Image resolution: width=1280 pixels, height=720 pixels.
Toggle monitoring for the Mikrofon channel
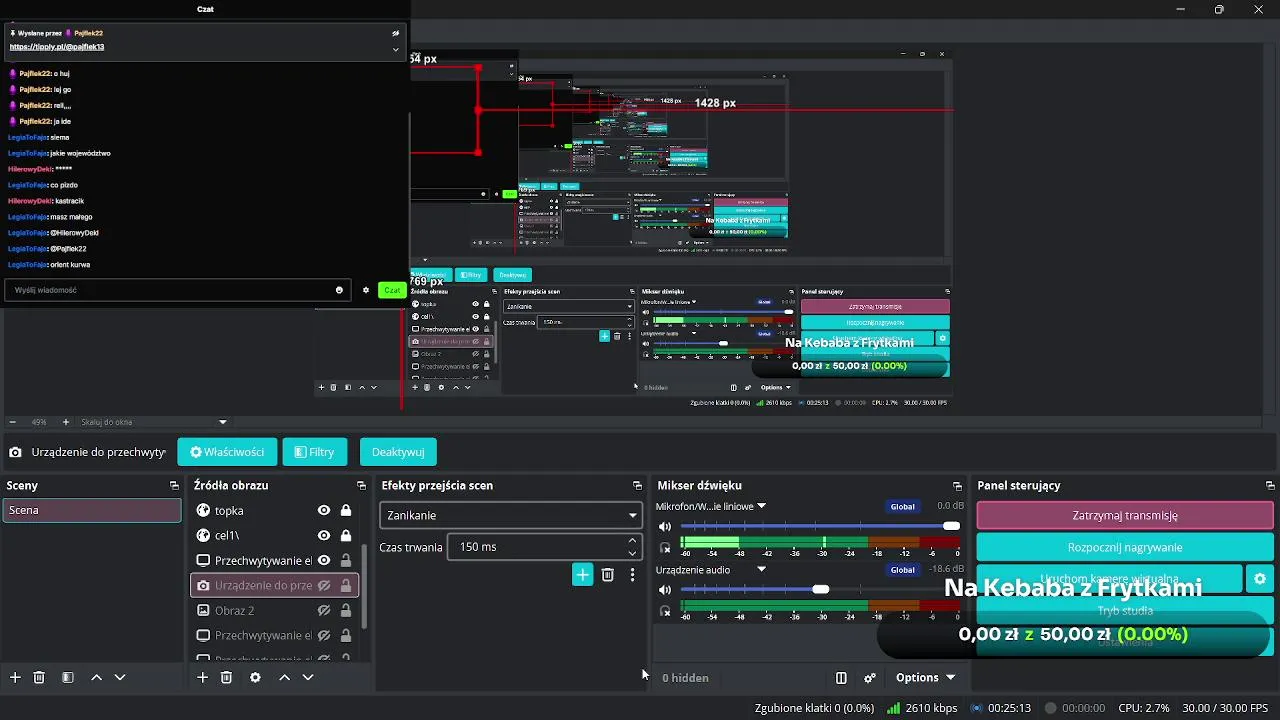coord(665,548)
